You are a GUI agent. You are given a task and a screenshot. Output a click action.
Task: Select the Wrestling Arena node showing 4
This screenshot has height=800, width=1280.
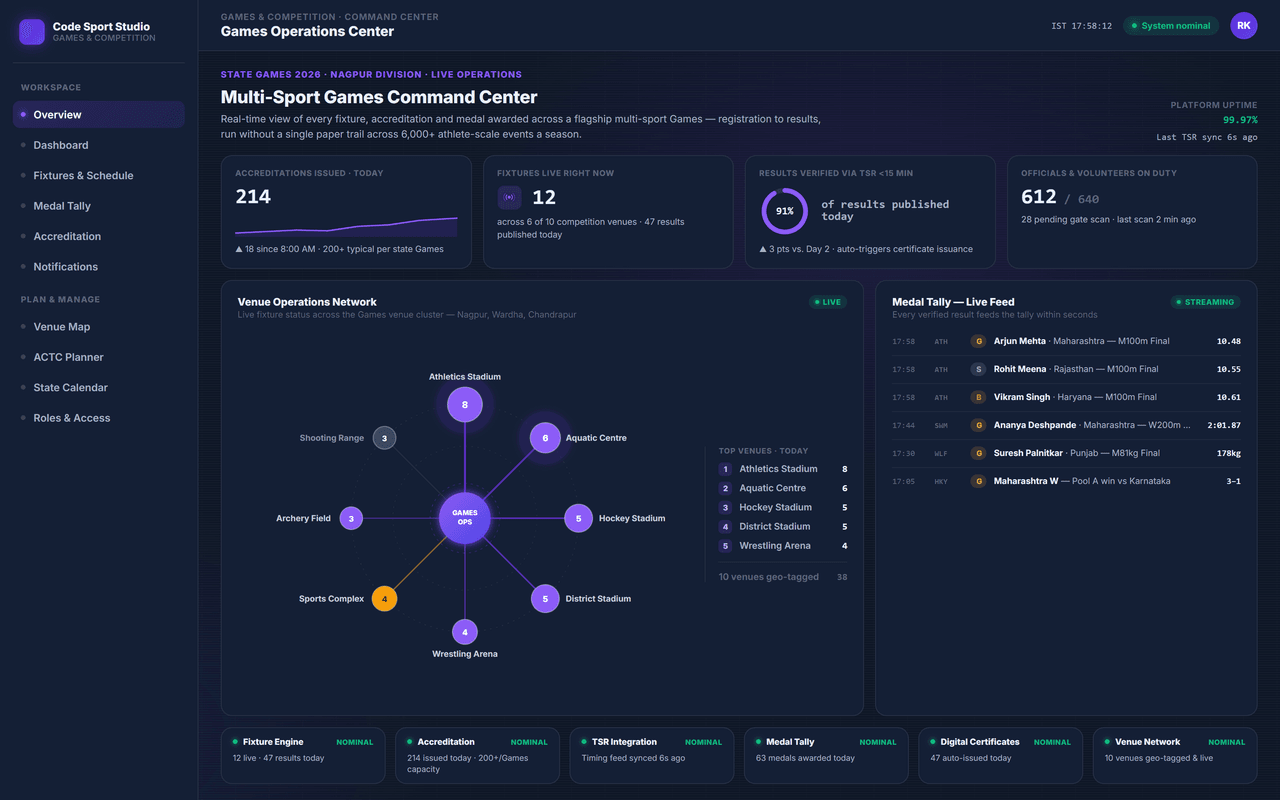coord(465,632)
